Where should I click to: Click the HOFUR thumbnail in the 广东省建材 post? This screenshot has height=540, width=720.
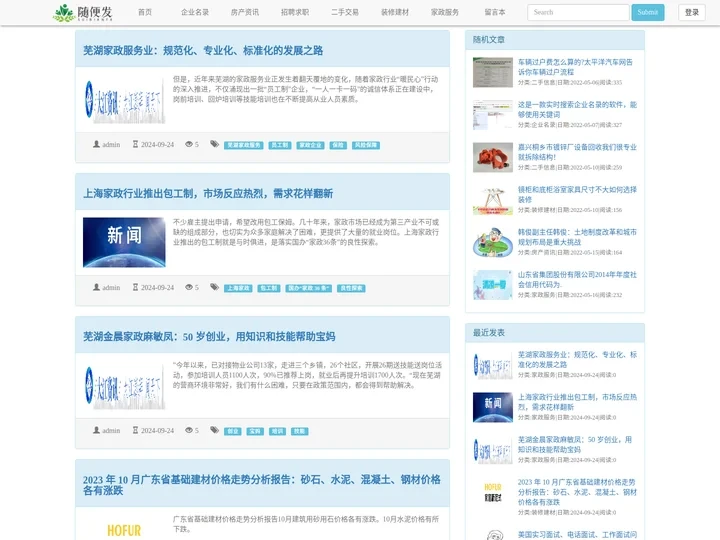click(x=124, y=528)
